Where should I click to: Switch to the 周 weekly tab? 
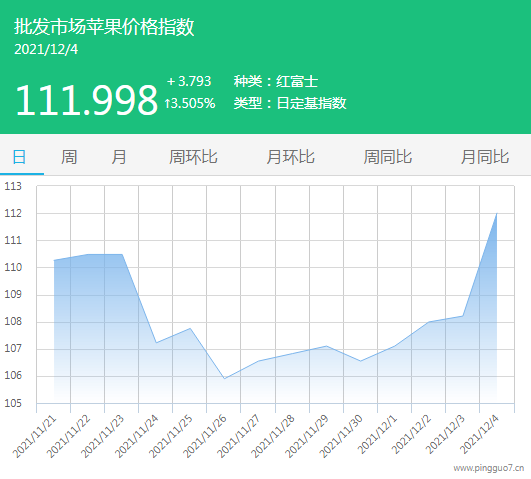point(69,157)
